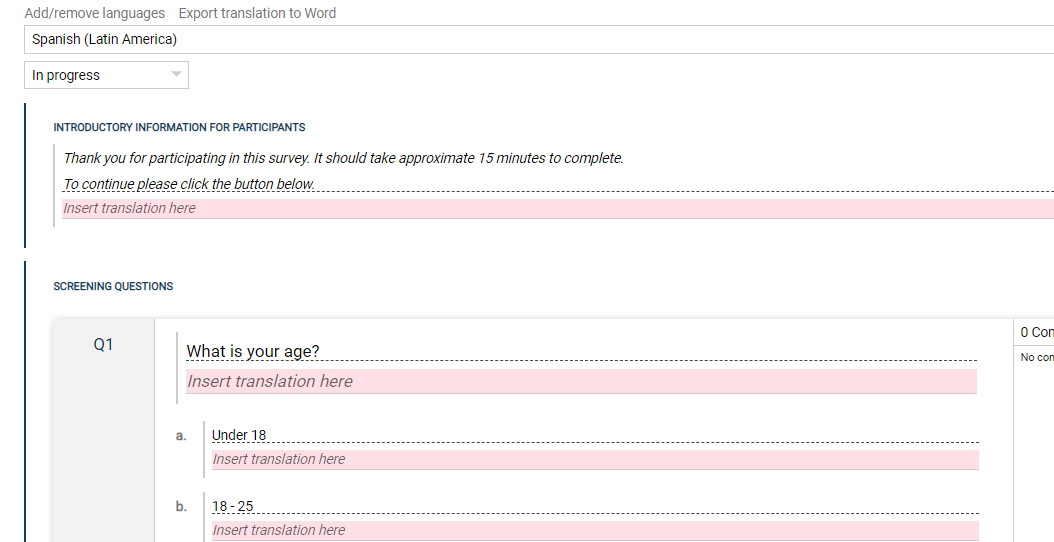Click the "Thank you for participating" source text
The image size is (1054, 542).
[343, 158]
